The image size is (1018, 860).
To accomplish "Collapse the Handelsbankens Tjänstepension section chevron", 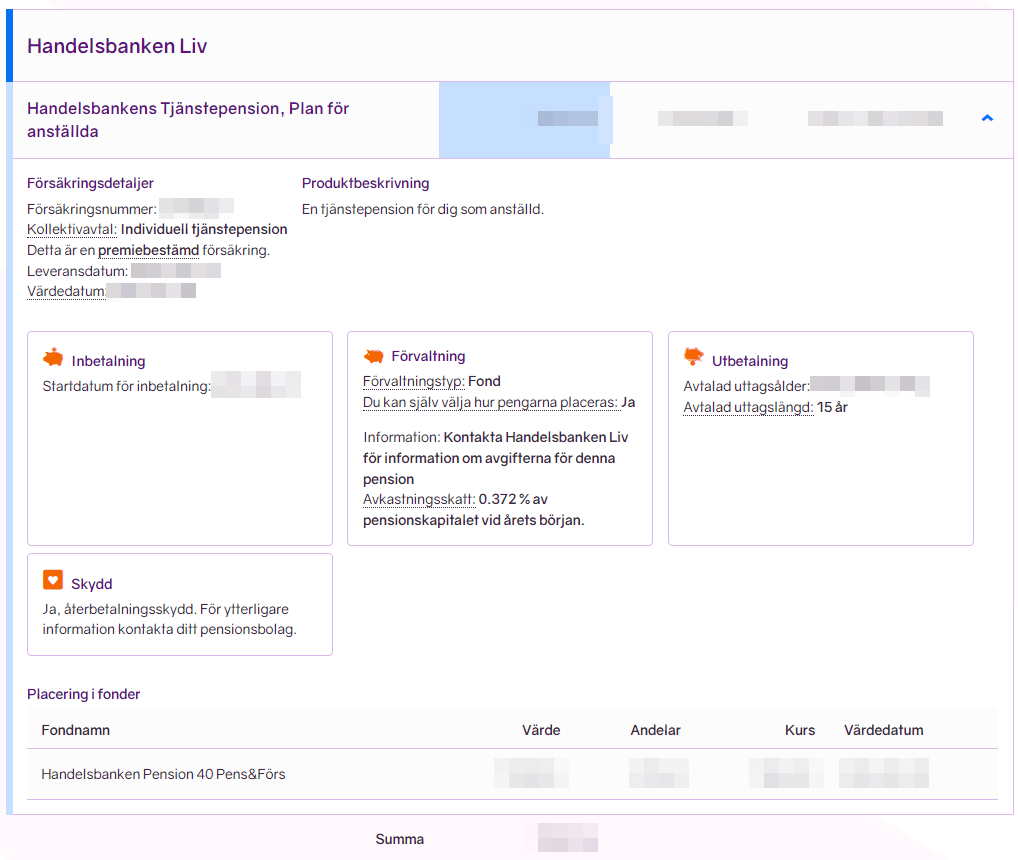I will tap(987, 118).
